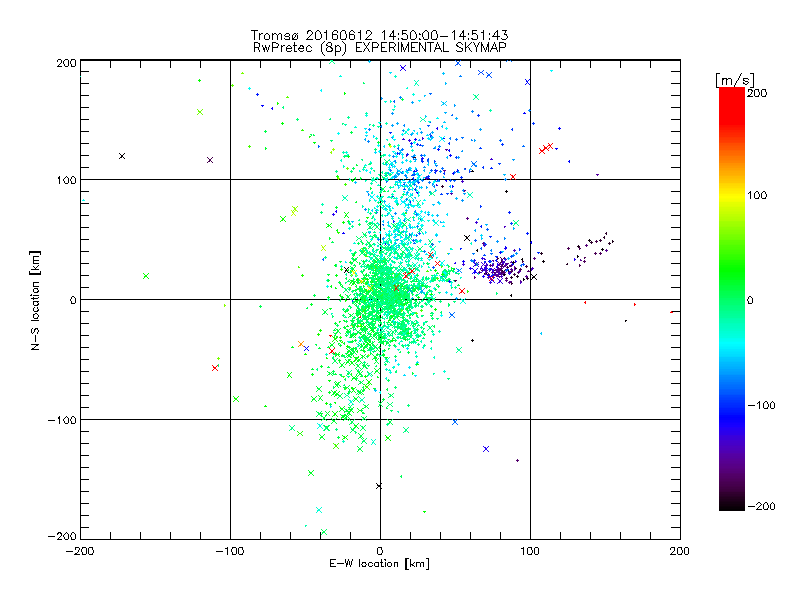Click the x-axis tick label '200'
This screenshot has height=600, width=800.
pyautogui.click(x=680, y=551)
